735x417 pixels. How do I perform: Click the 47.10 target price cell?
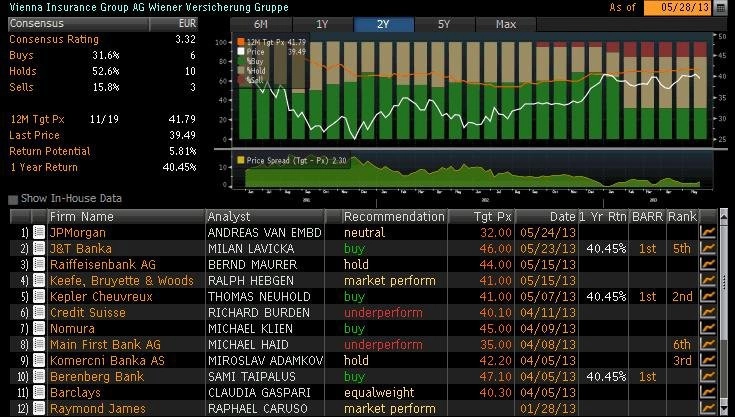[x=495, y=376]
